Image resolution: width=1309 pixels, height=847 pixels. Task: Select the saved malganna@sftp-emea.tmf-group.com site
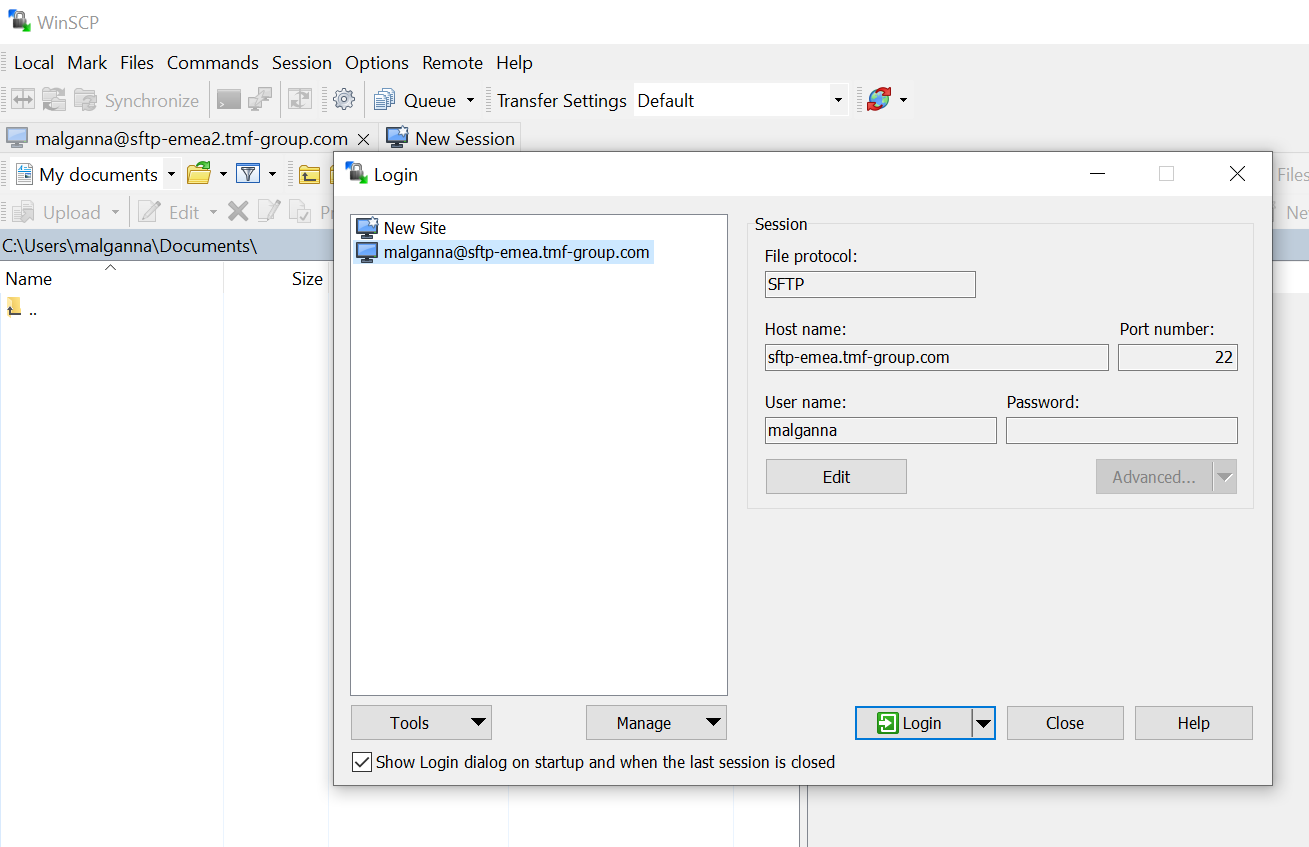[x=516, y=253]
